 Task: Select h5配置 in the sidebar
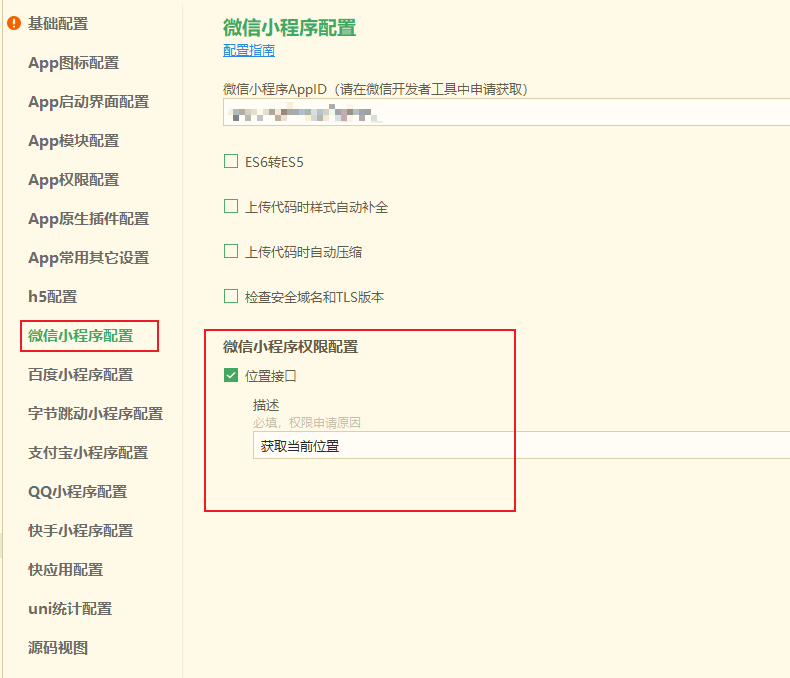click(x=53, y=297)
